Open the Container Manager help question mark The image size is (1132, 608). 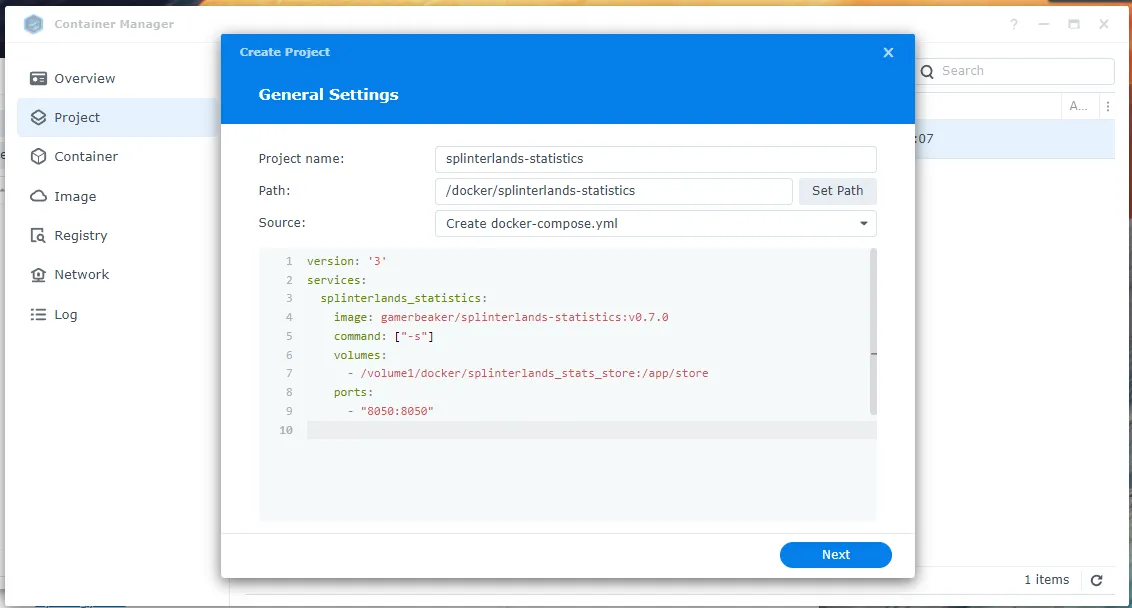click(1014, 24)
